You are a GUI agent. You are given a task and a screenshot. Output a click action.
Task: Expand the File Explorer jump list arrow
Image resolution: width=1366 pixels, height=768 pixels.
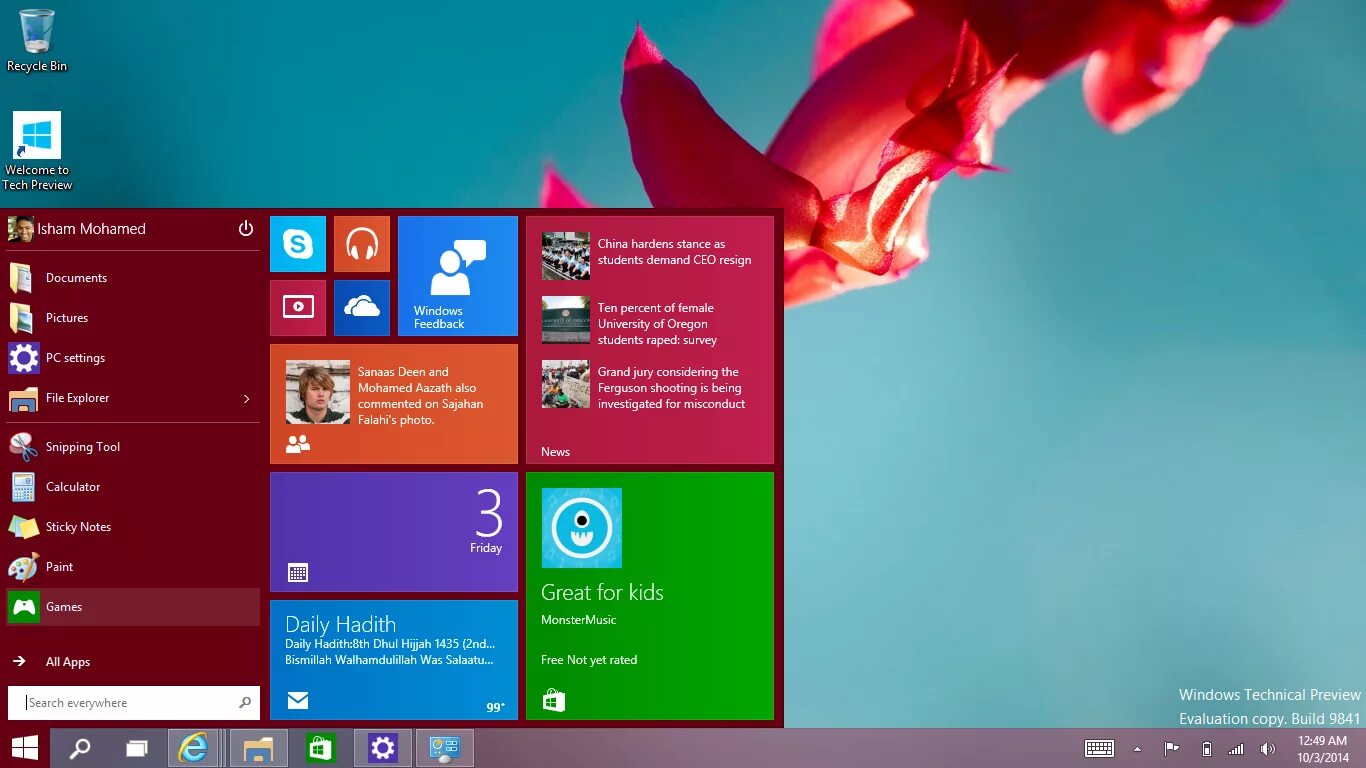pos(247,399)
